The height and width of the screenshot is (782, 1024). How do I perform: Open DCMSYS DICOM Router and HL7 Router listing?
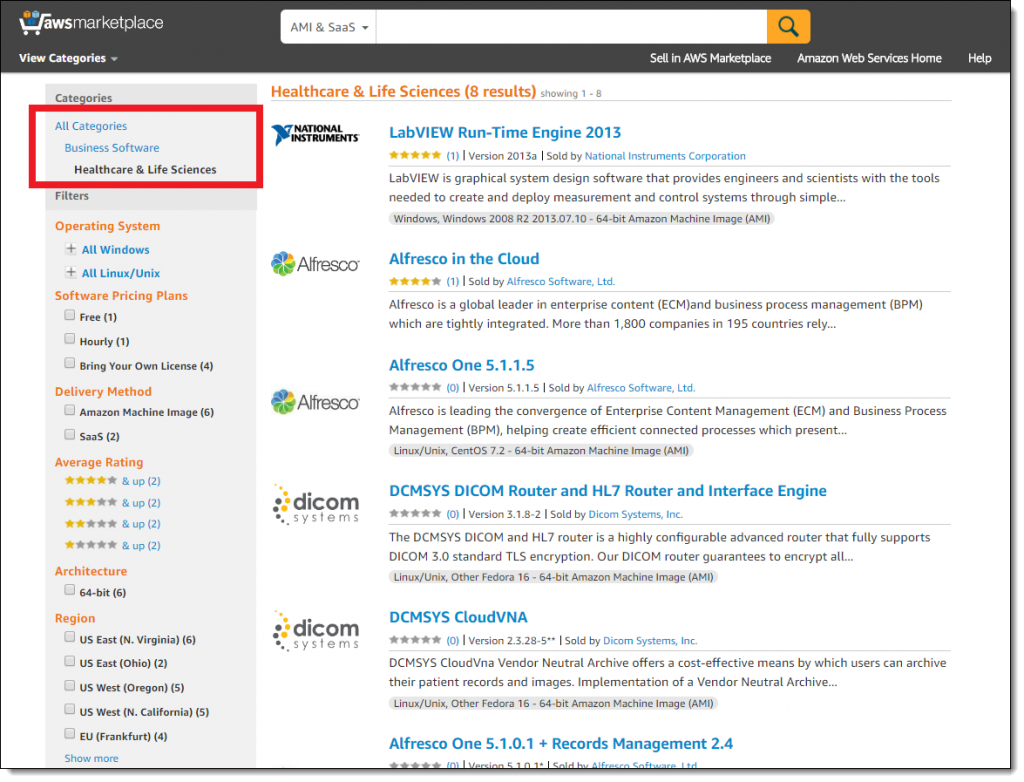(607, 491)
